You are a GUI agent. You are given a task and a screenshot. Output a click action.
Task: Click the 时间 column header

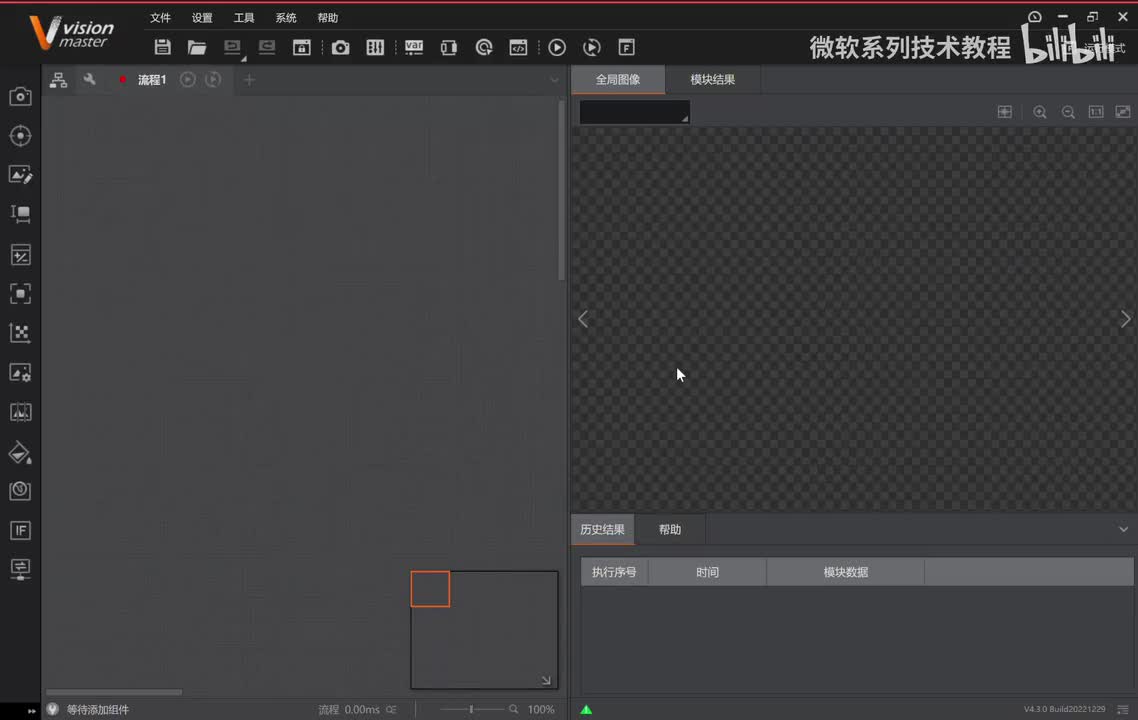(708, 572)
